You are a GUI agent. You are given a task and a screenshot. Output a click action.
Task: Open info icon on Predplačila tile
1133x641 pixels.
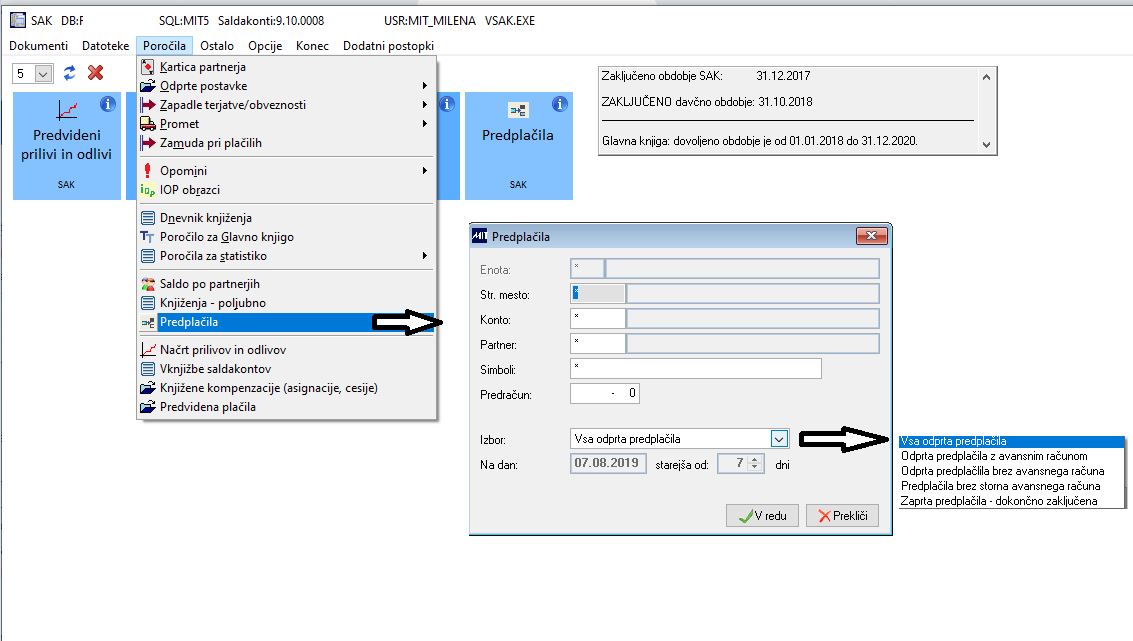click(x=559, y=104)
